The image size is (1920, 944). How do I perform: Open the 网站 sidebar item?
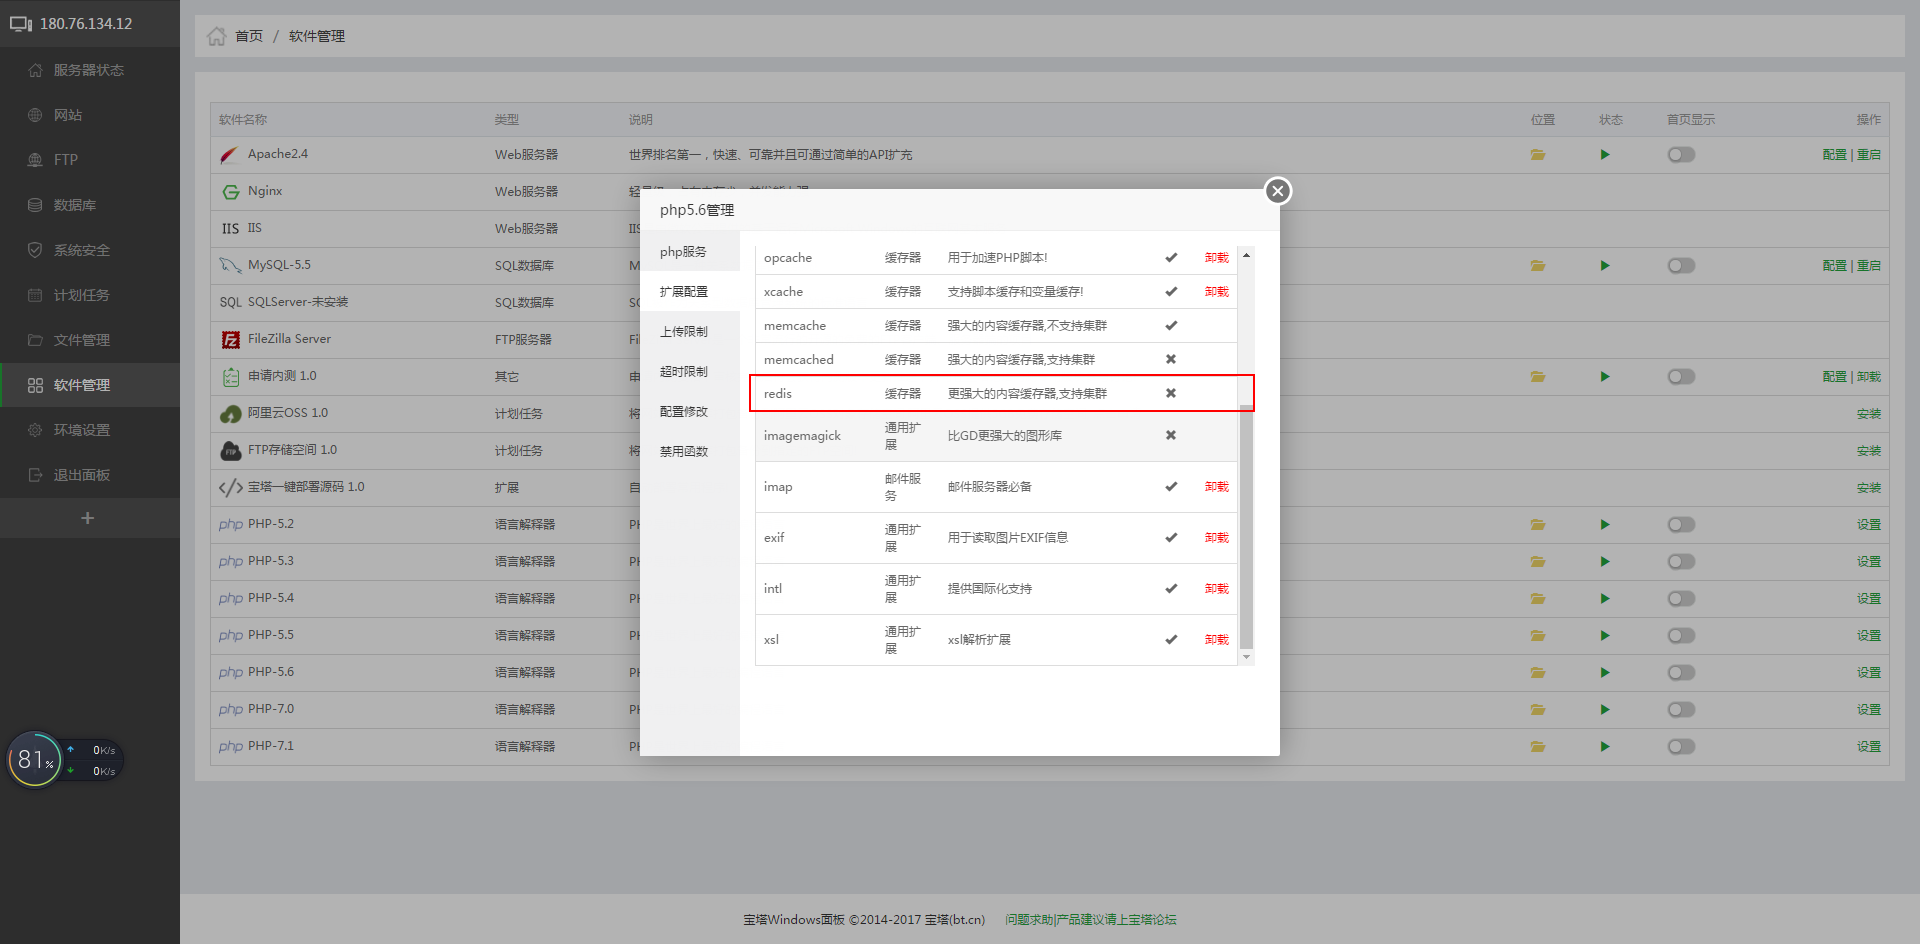pyautogui.click(x=89, y=115)
